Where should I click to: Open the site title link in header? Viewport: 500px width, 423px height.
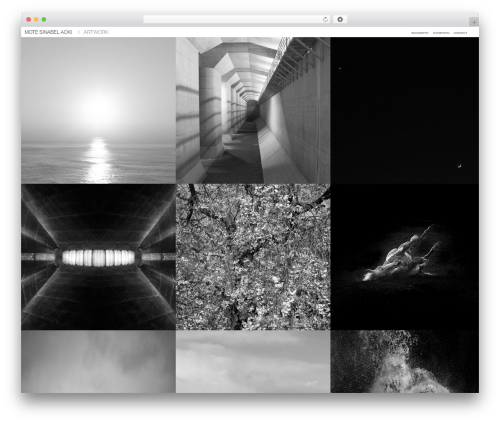pyautogui.click(x=48, y=32)
